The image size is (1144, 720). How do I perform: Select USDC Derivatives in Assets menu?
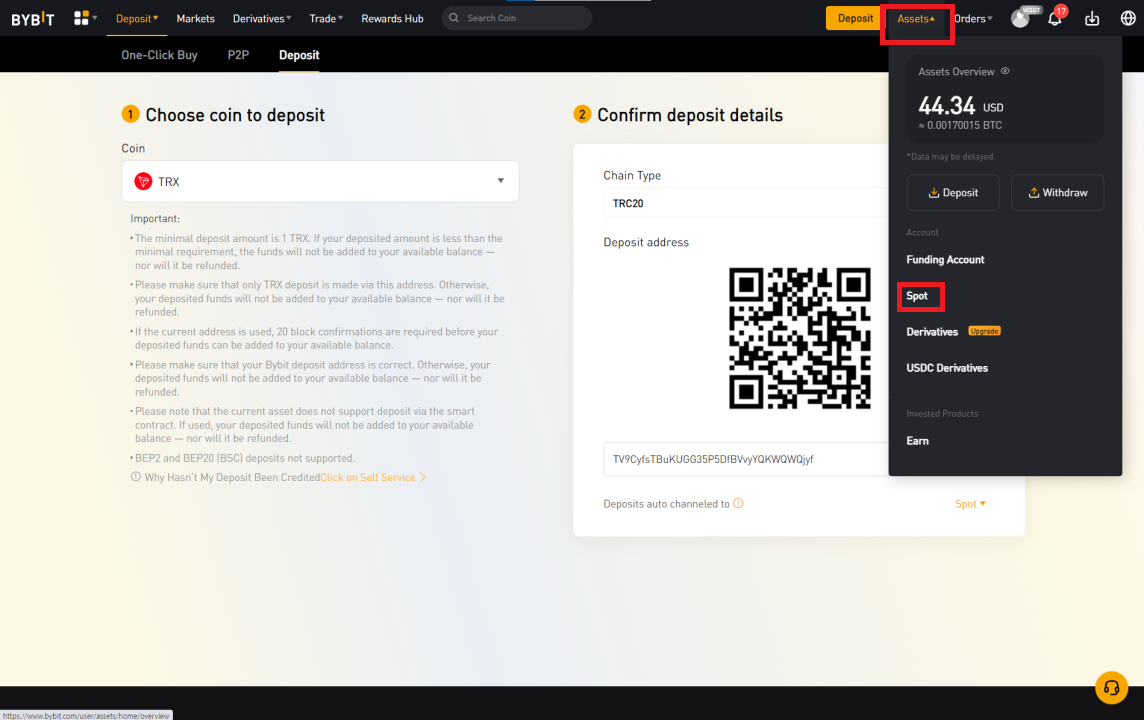[x=947, y=368]
